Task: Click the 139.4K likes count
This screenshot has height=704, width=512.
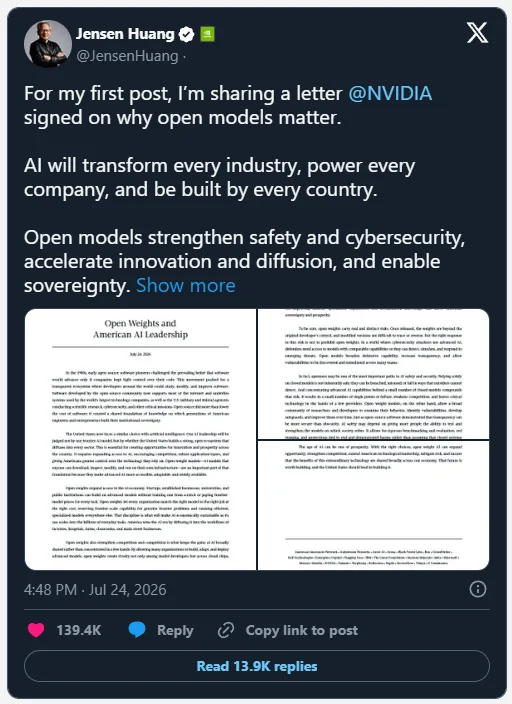Action: click(79, 630)
